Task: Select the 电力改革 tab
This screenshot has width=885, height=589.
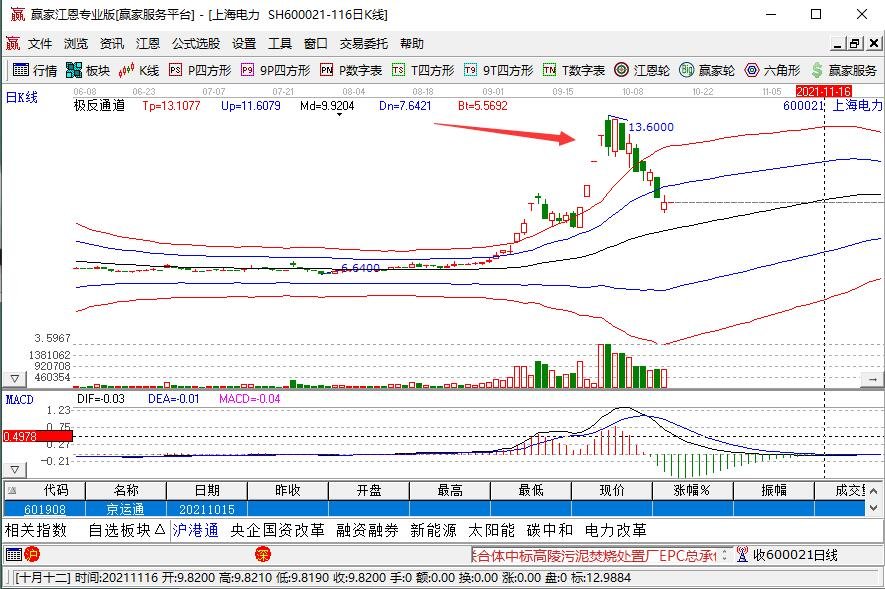Action: pyautogui.click(x=616, y=530)
